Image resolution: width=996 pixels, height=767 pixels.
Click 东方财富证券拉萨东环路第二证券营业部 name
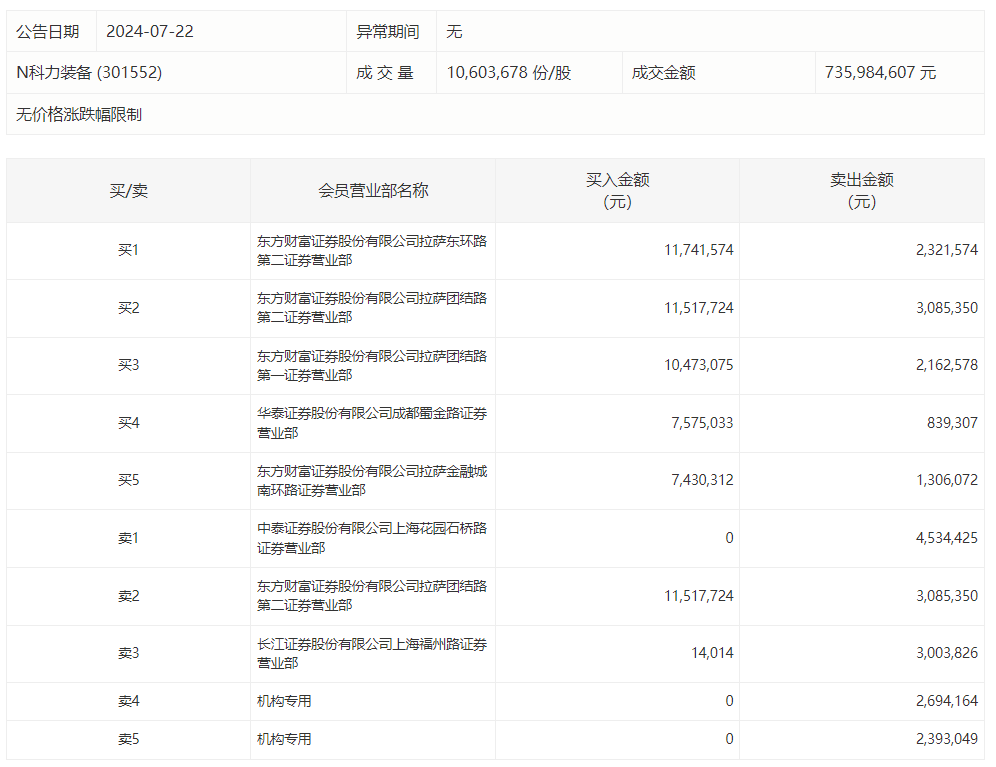[372, 250]
